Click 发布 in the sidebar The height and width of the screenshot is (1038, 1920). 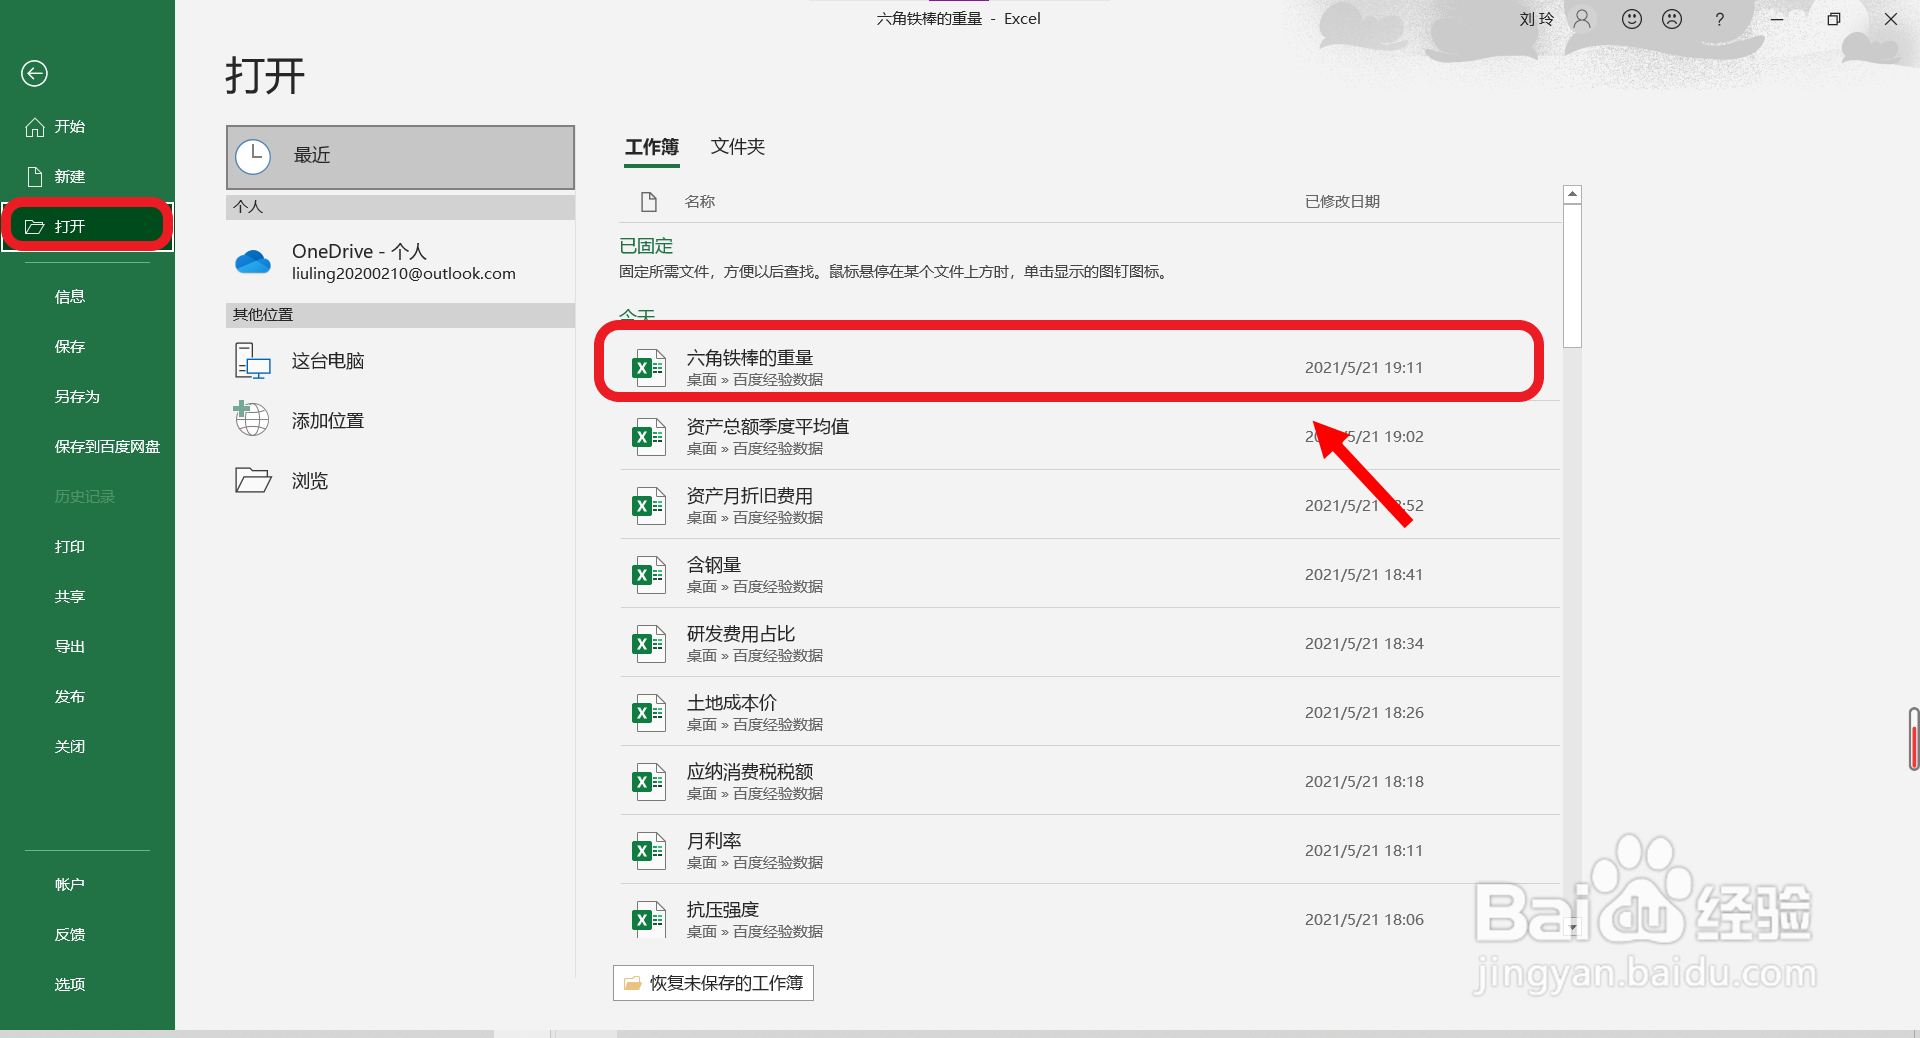click(x=69, y=696)
